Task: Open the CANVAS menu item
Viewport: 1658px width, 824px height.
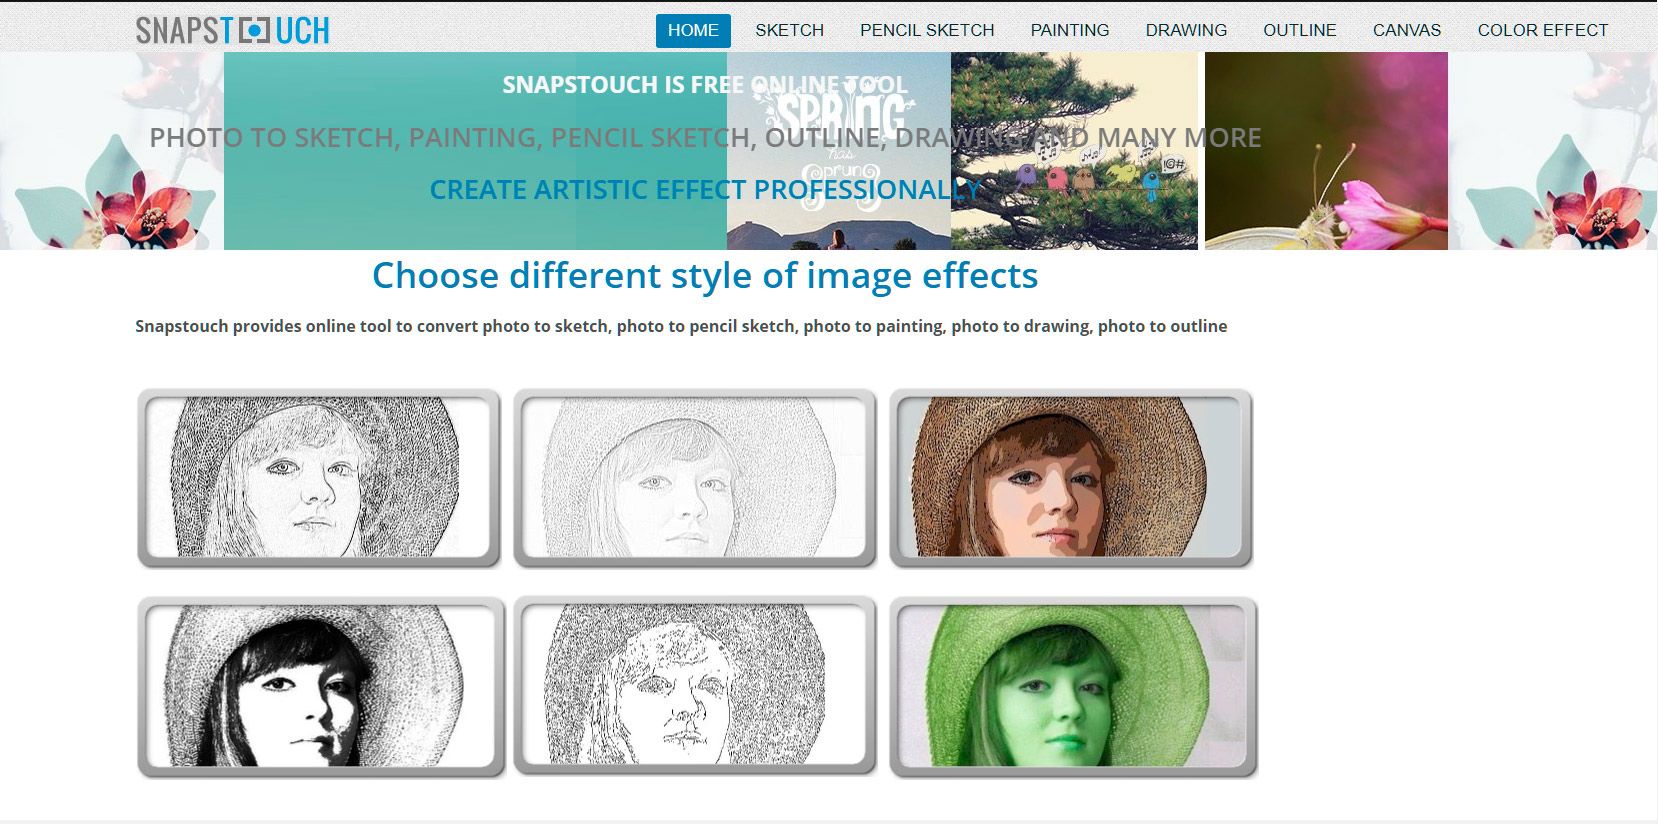Action: click(1406, 30)
